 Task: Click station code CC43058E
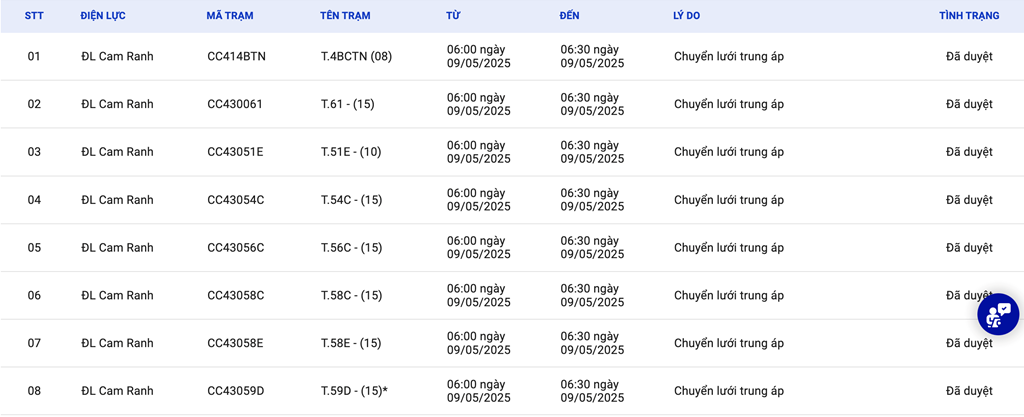pos(235,343)
